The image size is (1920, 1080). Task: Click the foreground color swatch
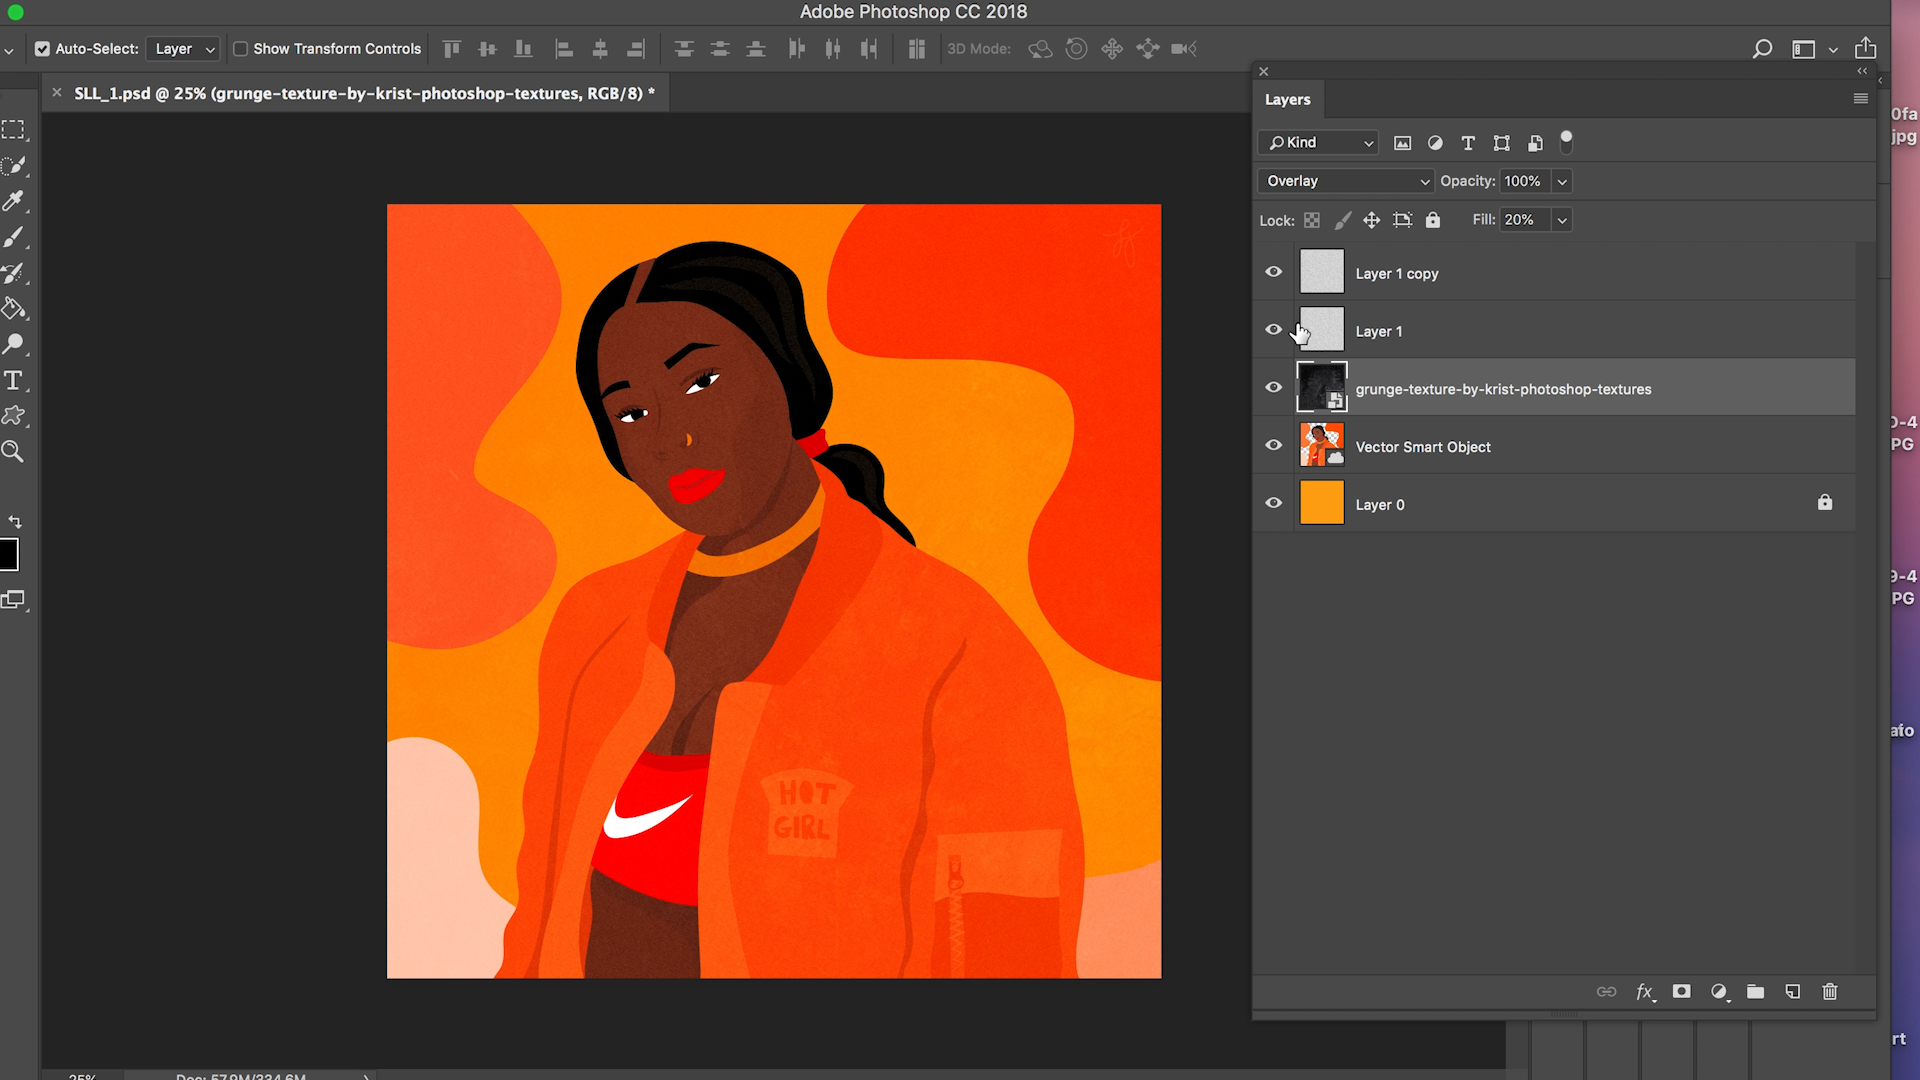coord(10,555)
